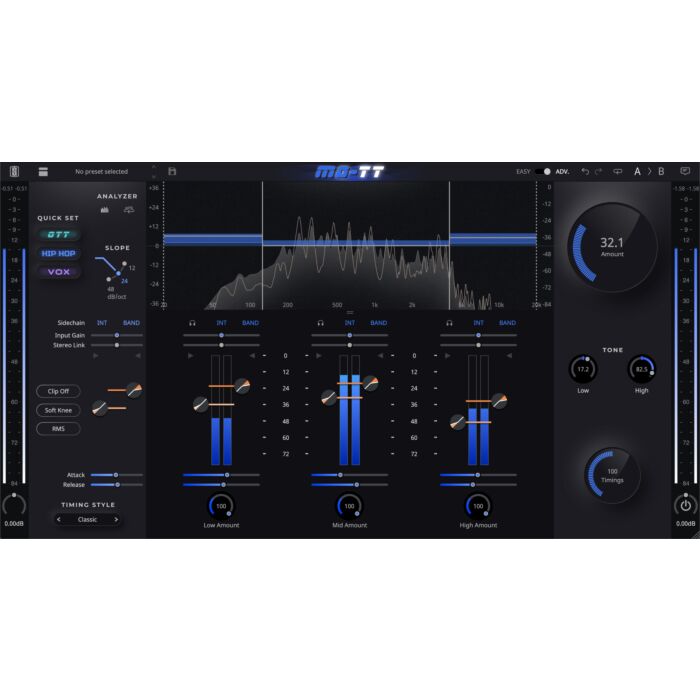The height and width of the screenshot is (700, 700).
Task: Save preset using the floppy disk icon
Action: tap(172, 171)
